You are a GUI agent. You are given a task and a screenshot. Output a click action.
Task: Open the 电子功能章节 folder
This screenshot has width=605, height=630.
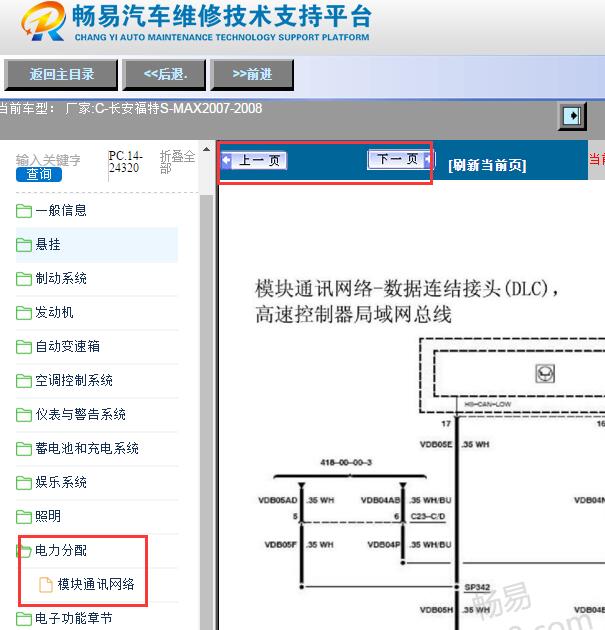74,618
